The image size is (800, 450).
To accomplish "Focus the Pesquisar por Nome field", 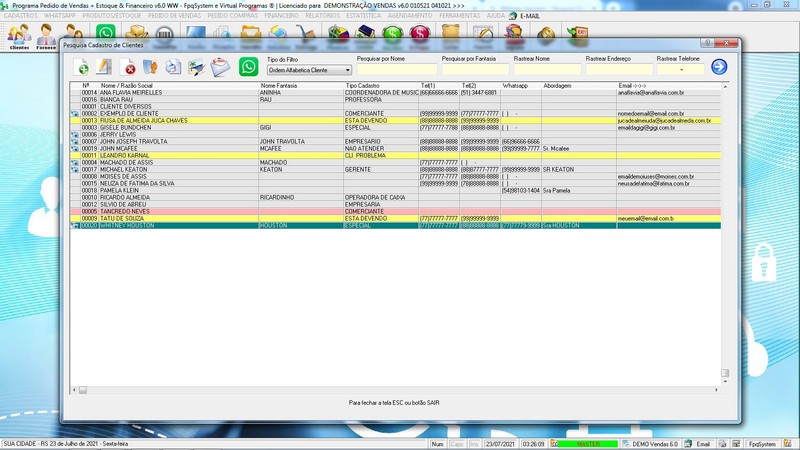I will pyautogui.click(x=396, y=69).
